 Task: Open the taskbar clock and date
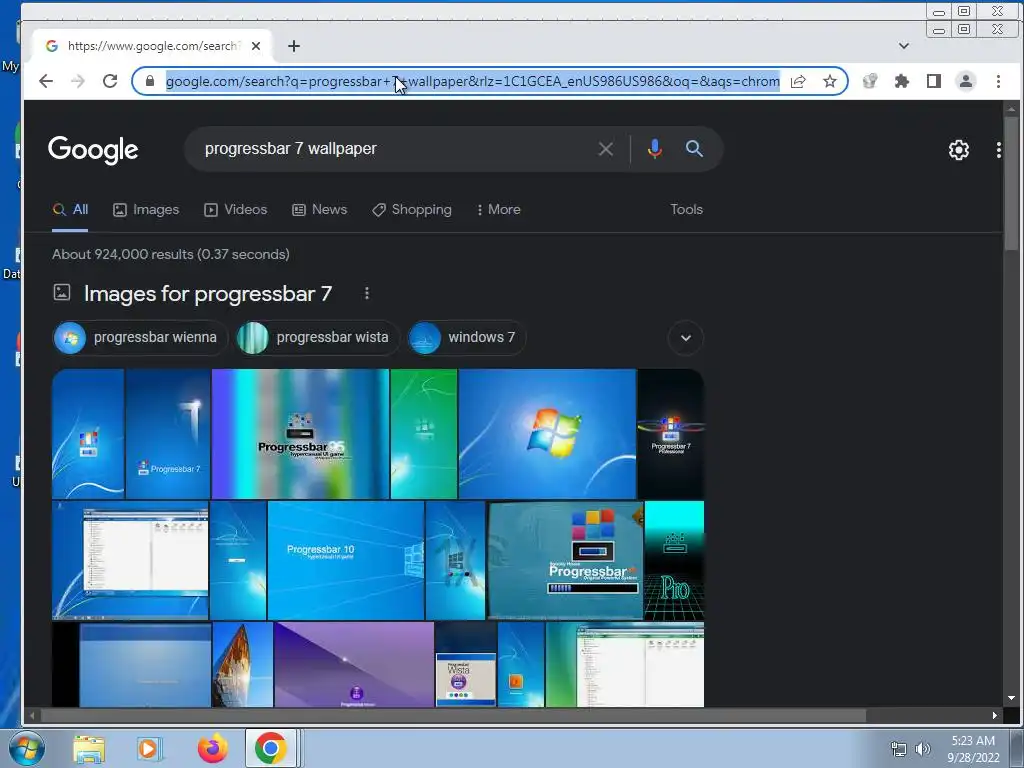point(973,749)
